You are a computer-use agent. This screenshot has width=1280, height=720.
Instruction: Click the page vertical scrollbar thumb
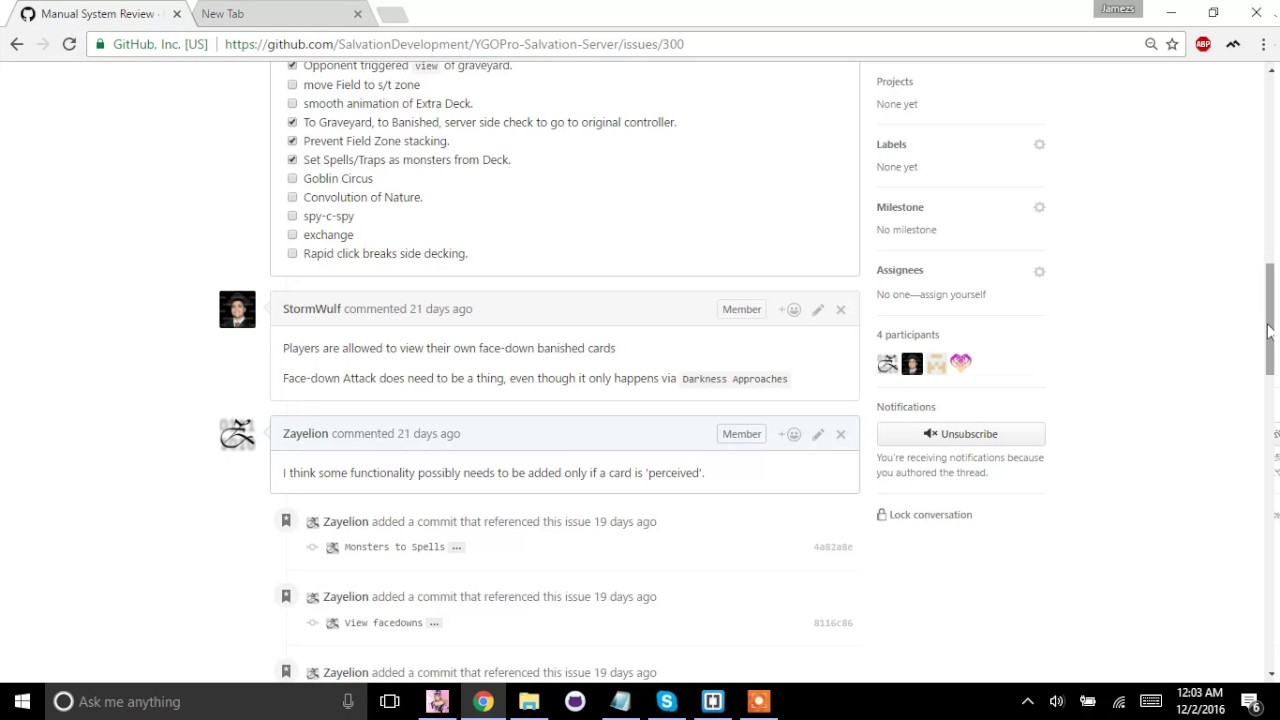click(1270, 320)
